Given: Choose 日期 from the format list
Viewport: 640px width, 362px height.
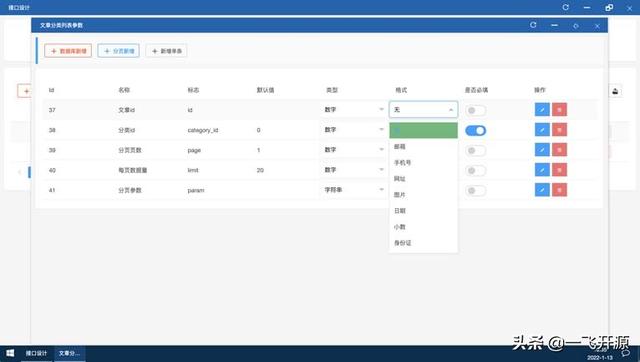Looking at the screenshot, I should pyautogui.click(x=423, y=211).
